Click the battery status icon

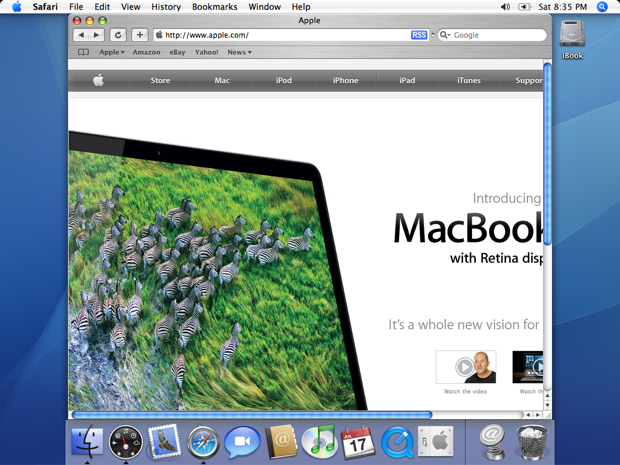[524, 7]
